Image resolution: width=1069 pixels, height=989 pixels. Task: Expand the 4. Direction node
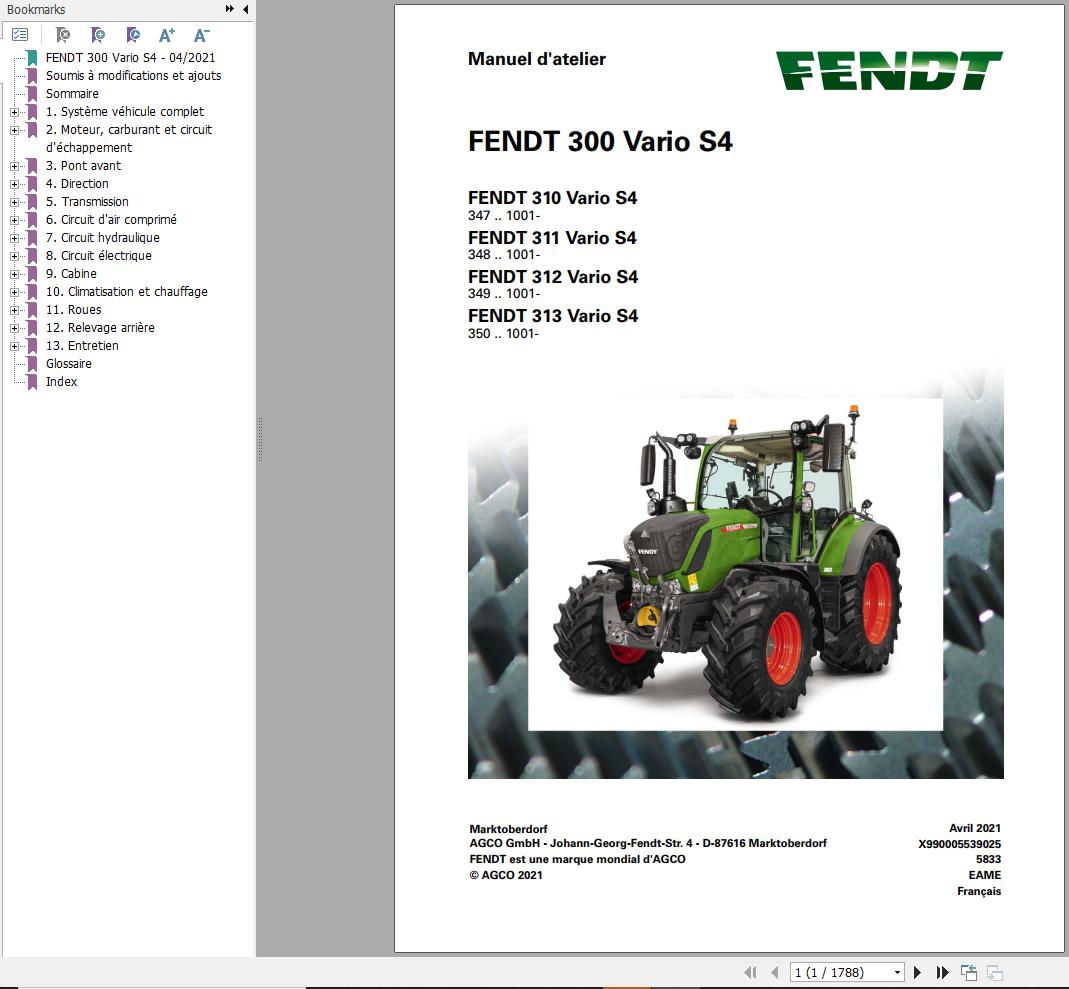[14, 184]
